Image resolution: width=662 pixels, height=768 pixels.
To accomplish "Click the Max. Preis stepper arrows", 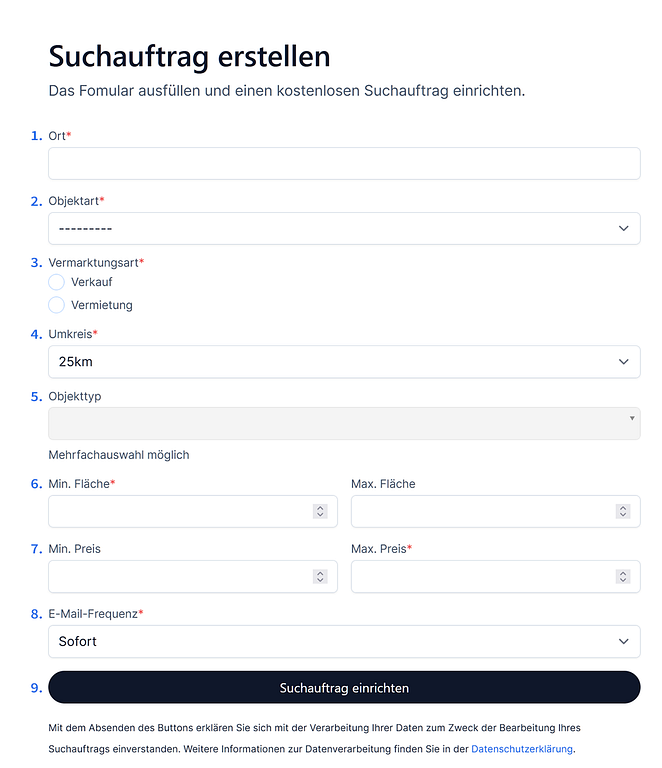I will (x=623, y=576).
